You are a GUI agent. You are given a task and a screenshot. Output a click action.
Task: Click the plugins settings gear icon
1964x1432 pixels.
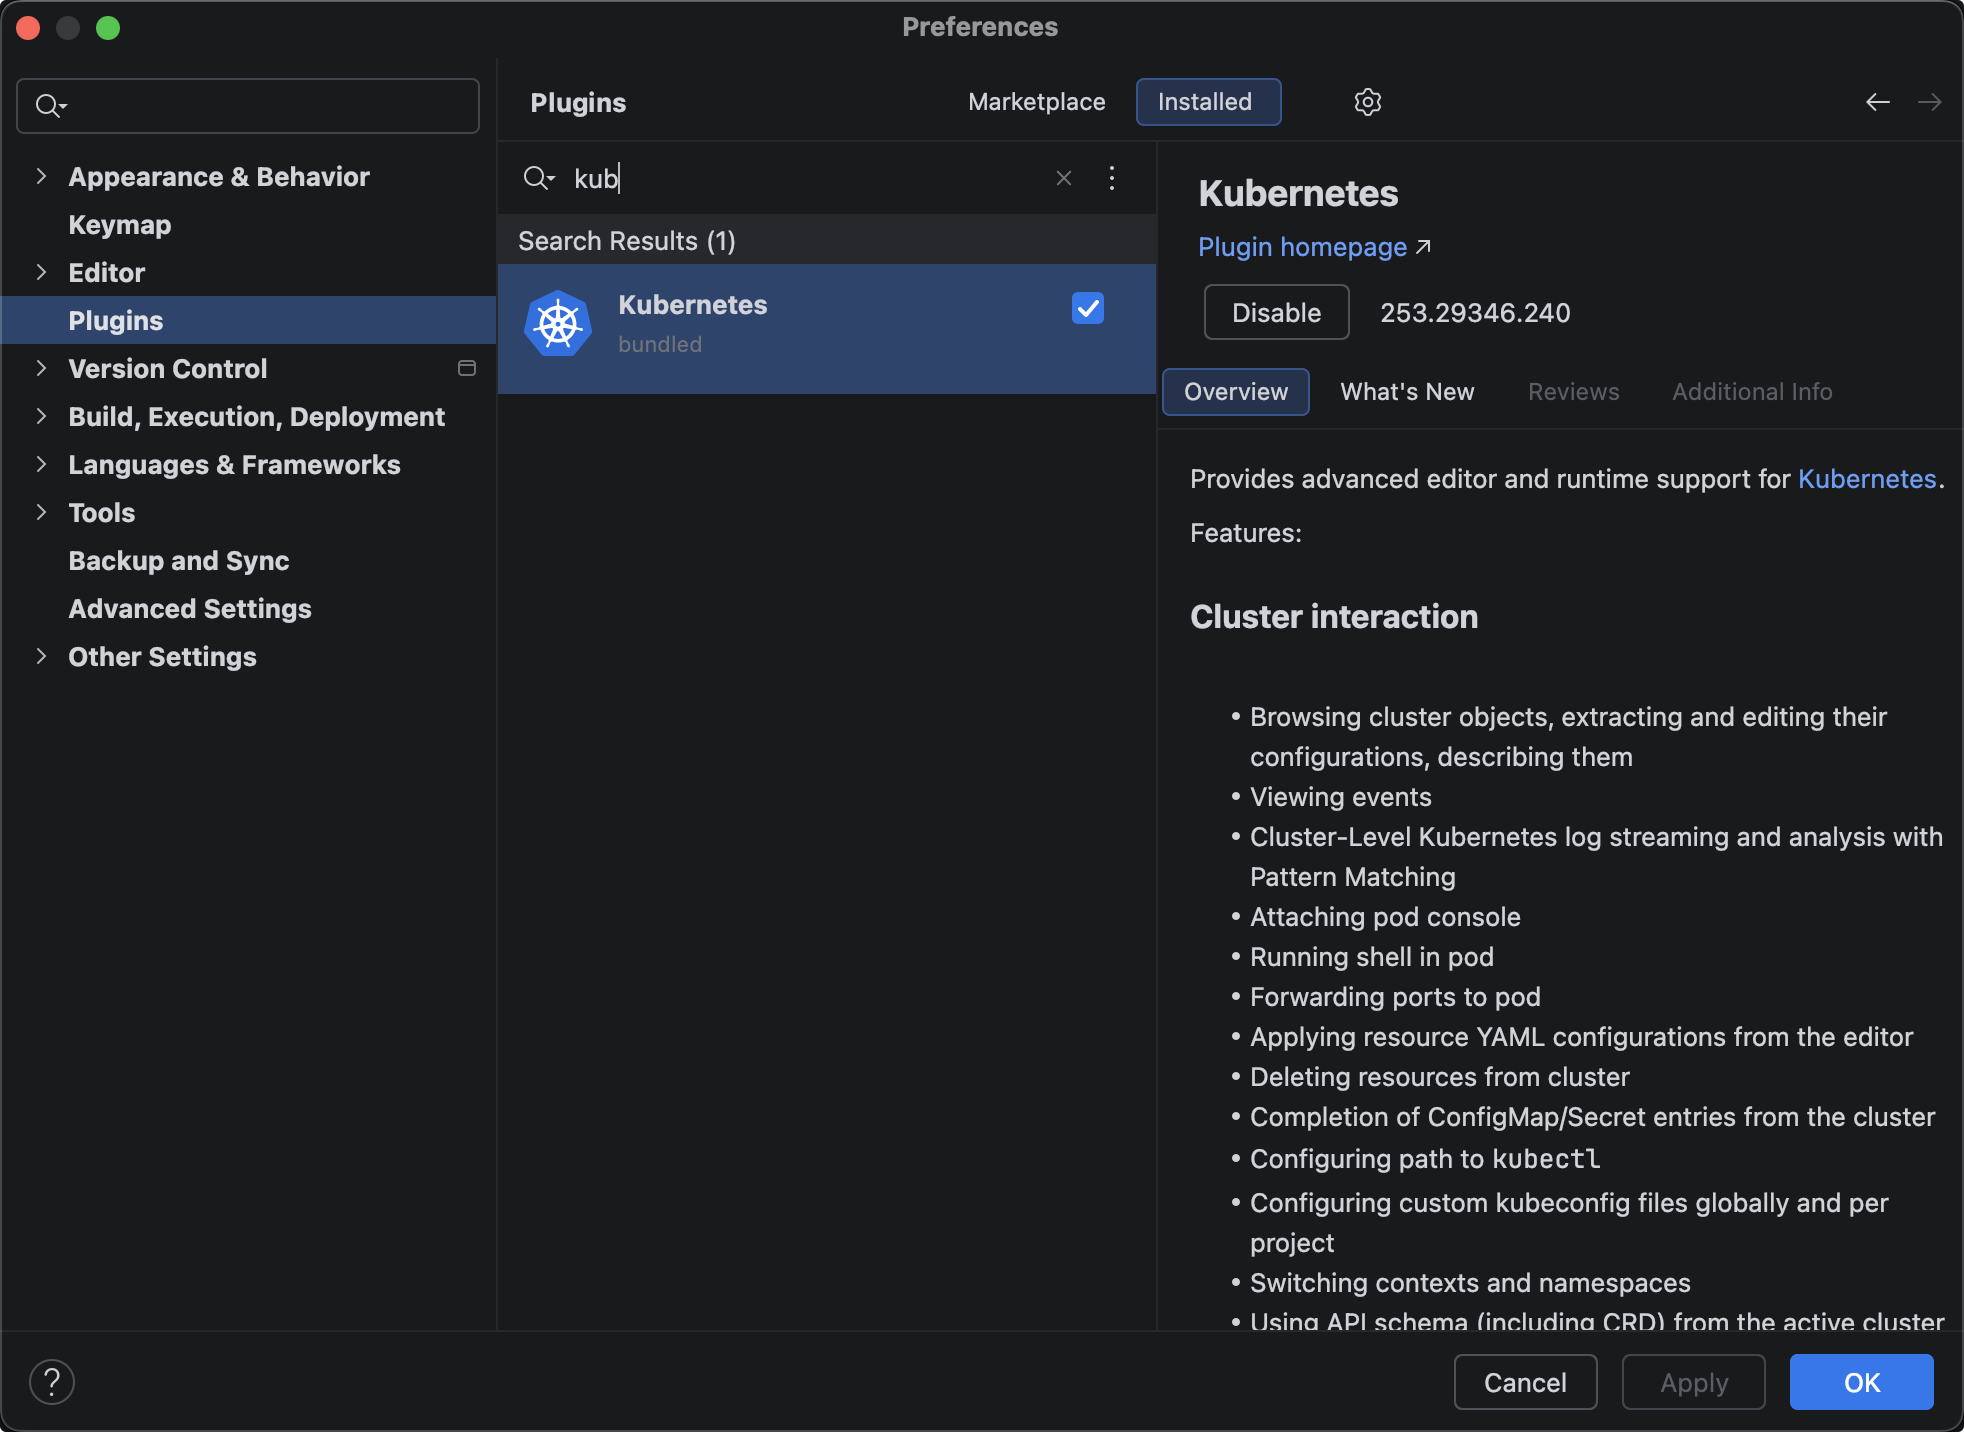click(1367, 102)
